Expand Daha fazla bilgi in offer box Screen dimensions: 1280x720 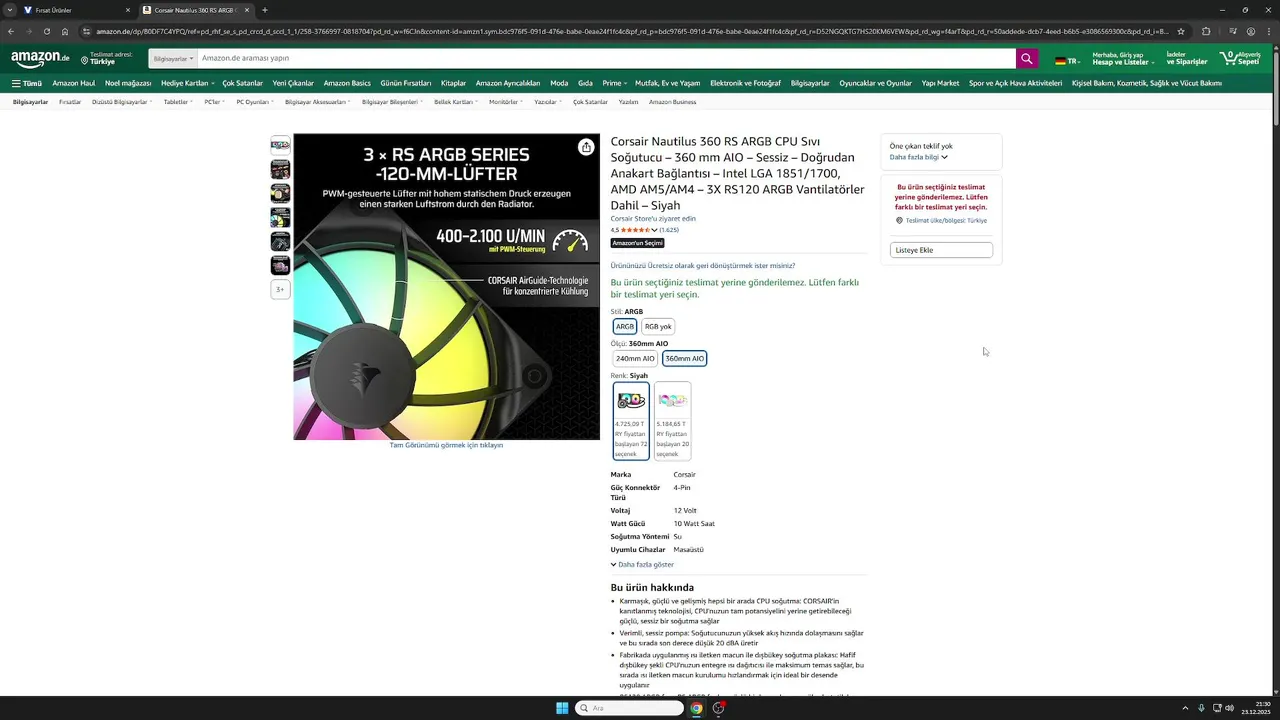point(918,157)
